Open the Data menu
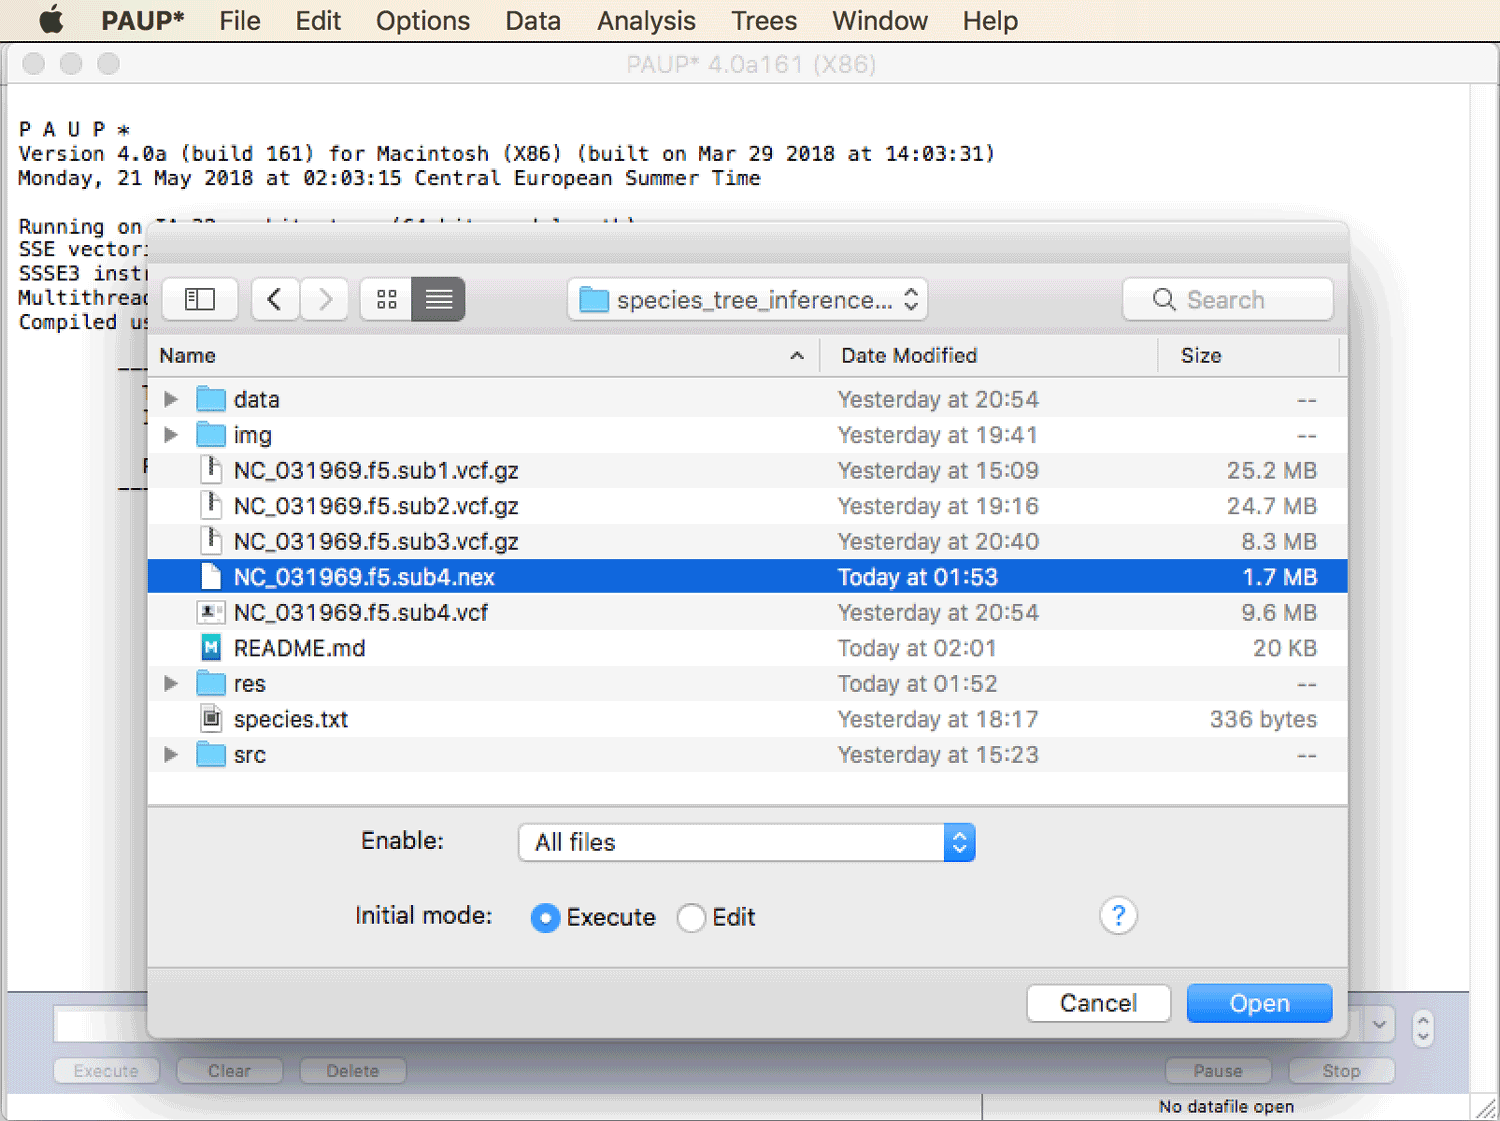 (533, 20)
